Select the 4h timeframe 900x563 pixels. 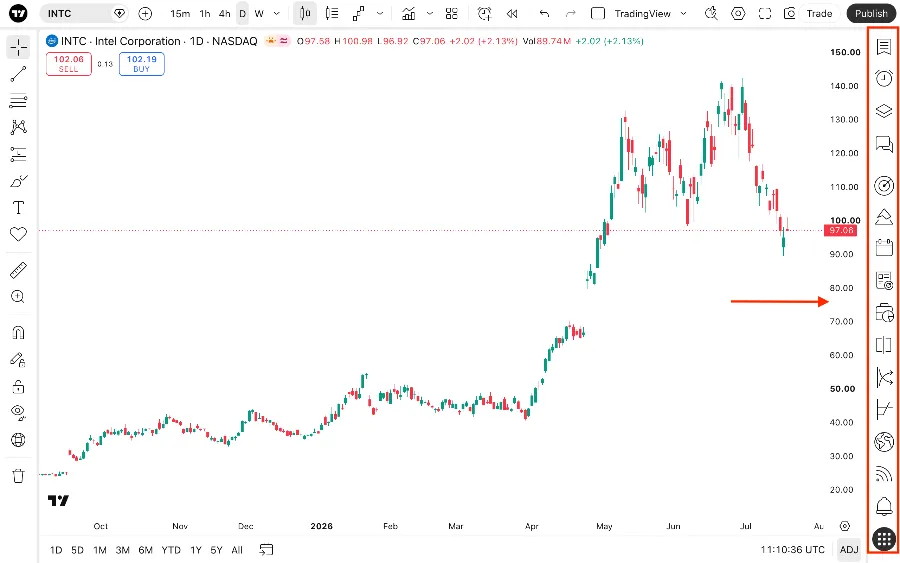[224, 13]
